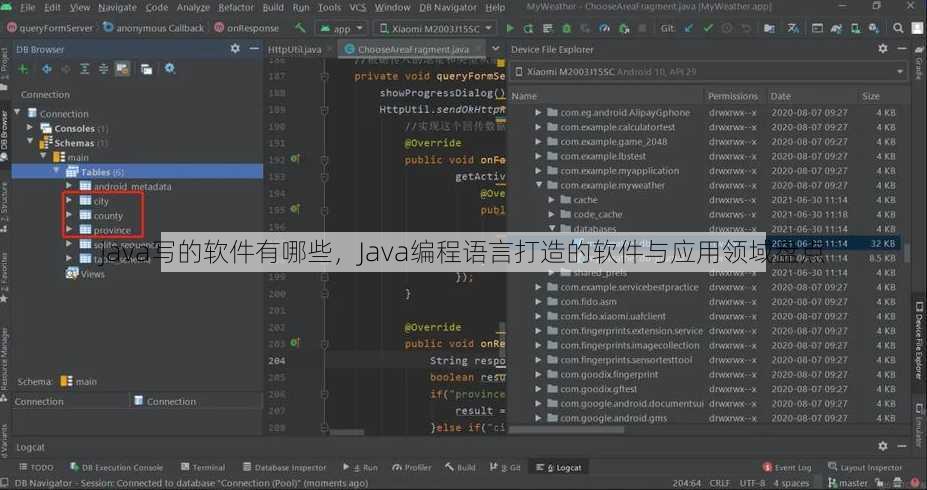This screenshot has width=927, height=490.
Task: Collapse the Schemas tree node
Action: [30, 142]
